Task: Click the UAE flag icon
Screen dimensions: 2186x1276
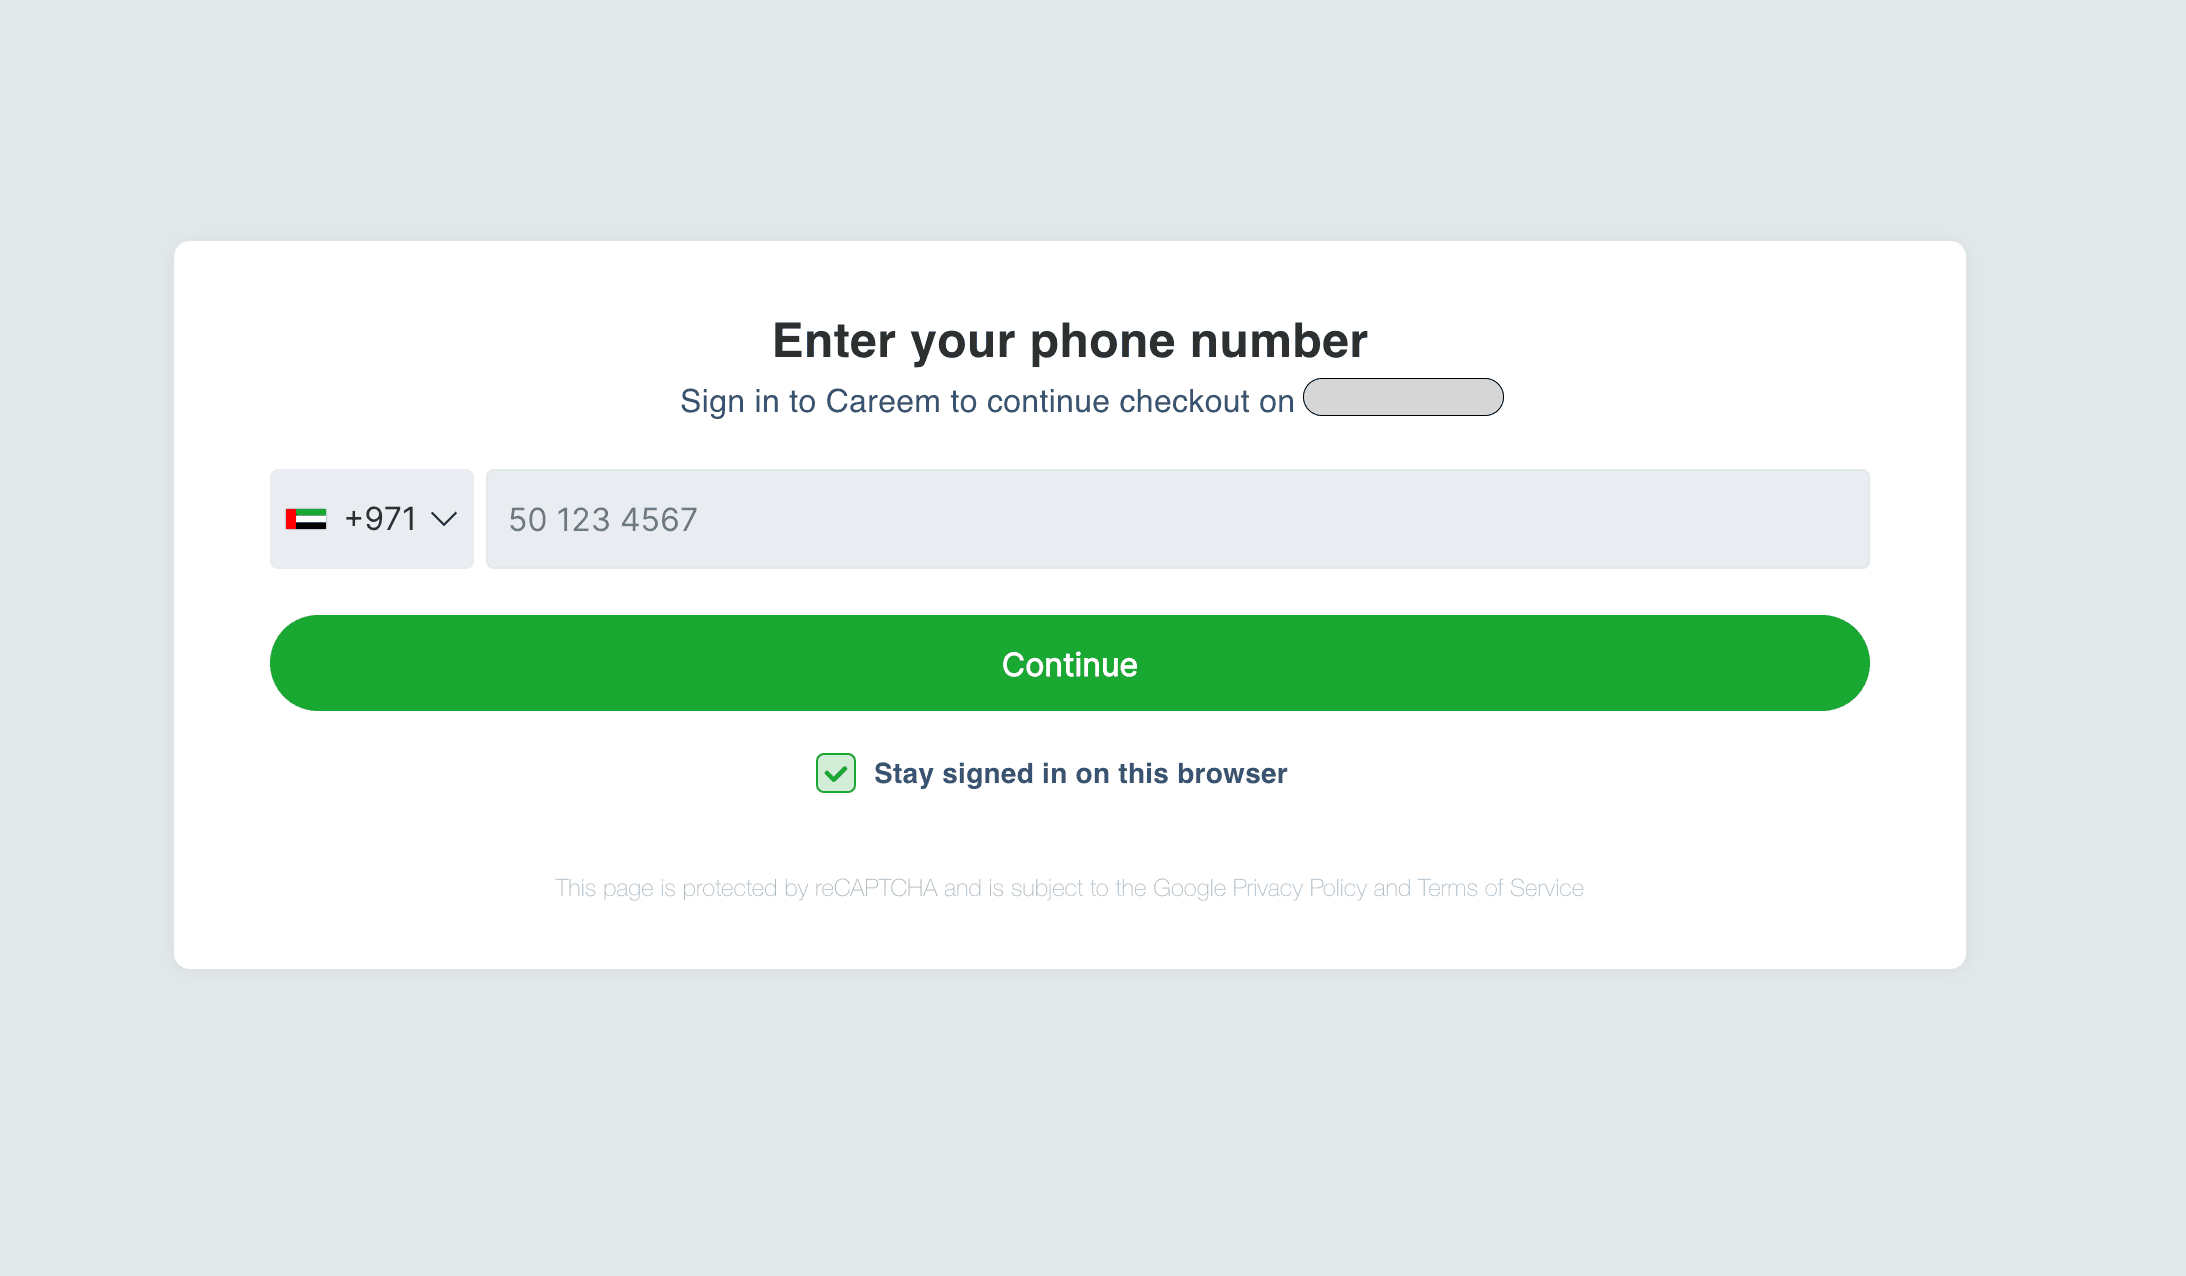Action: pos(306,519)
